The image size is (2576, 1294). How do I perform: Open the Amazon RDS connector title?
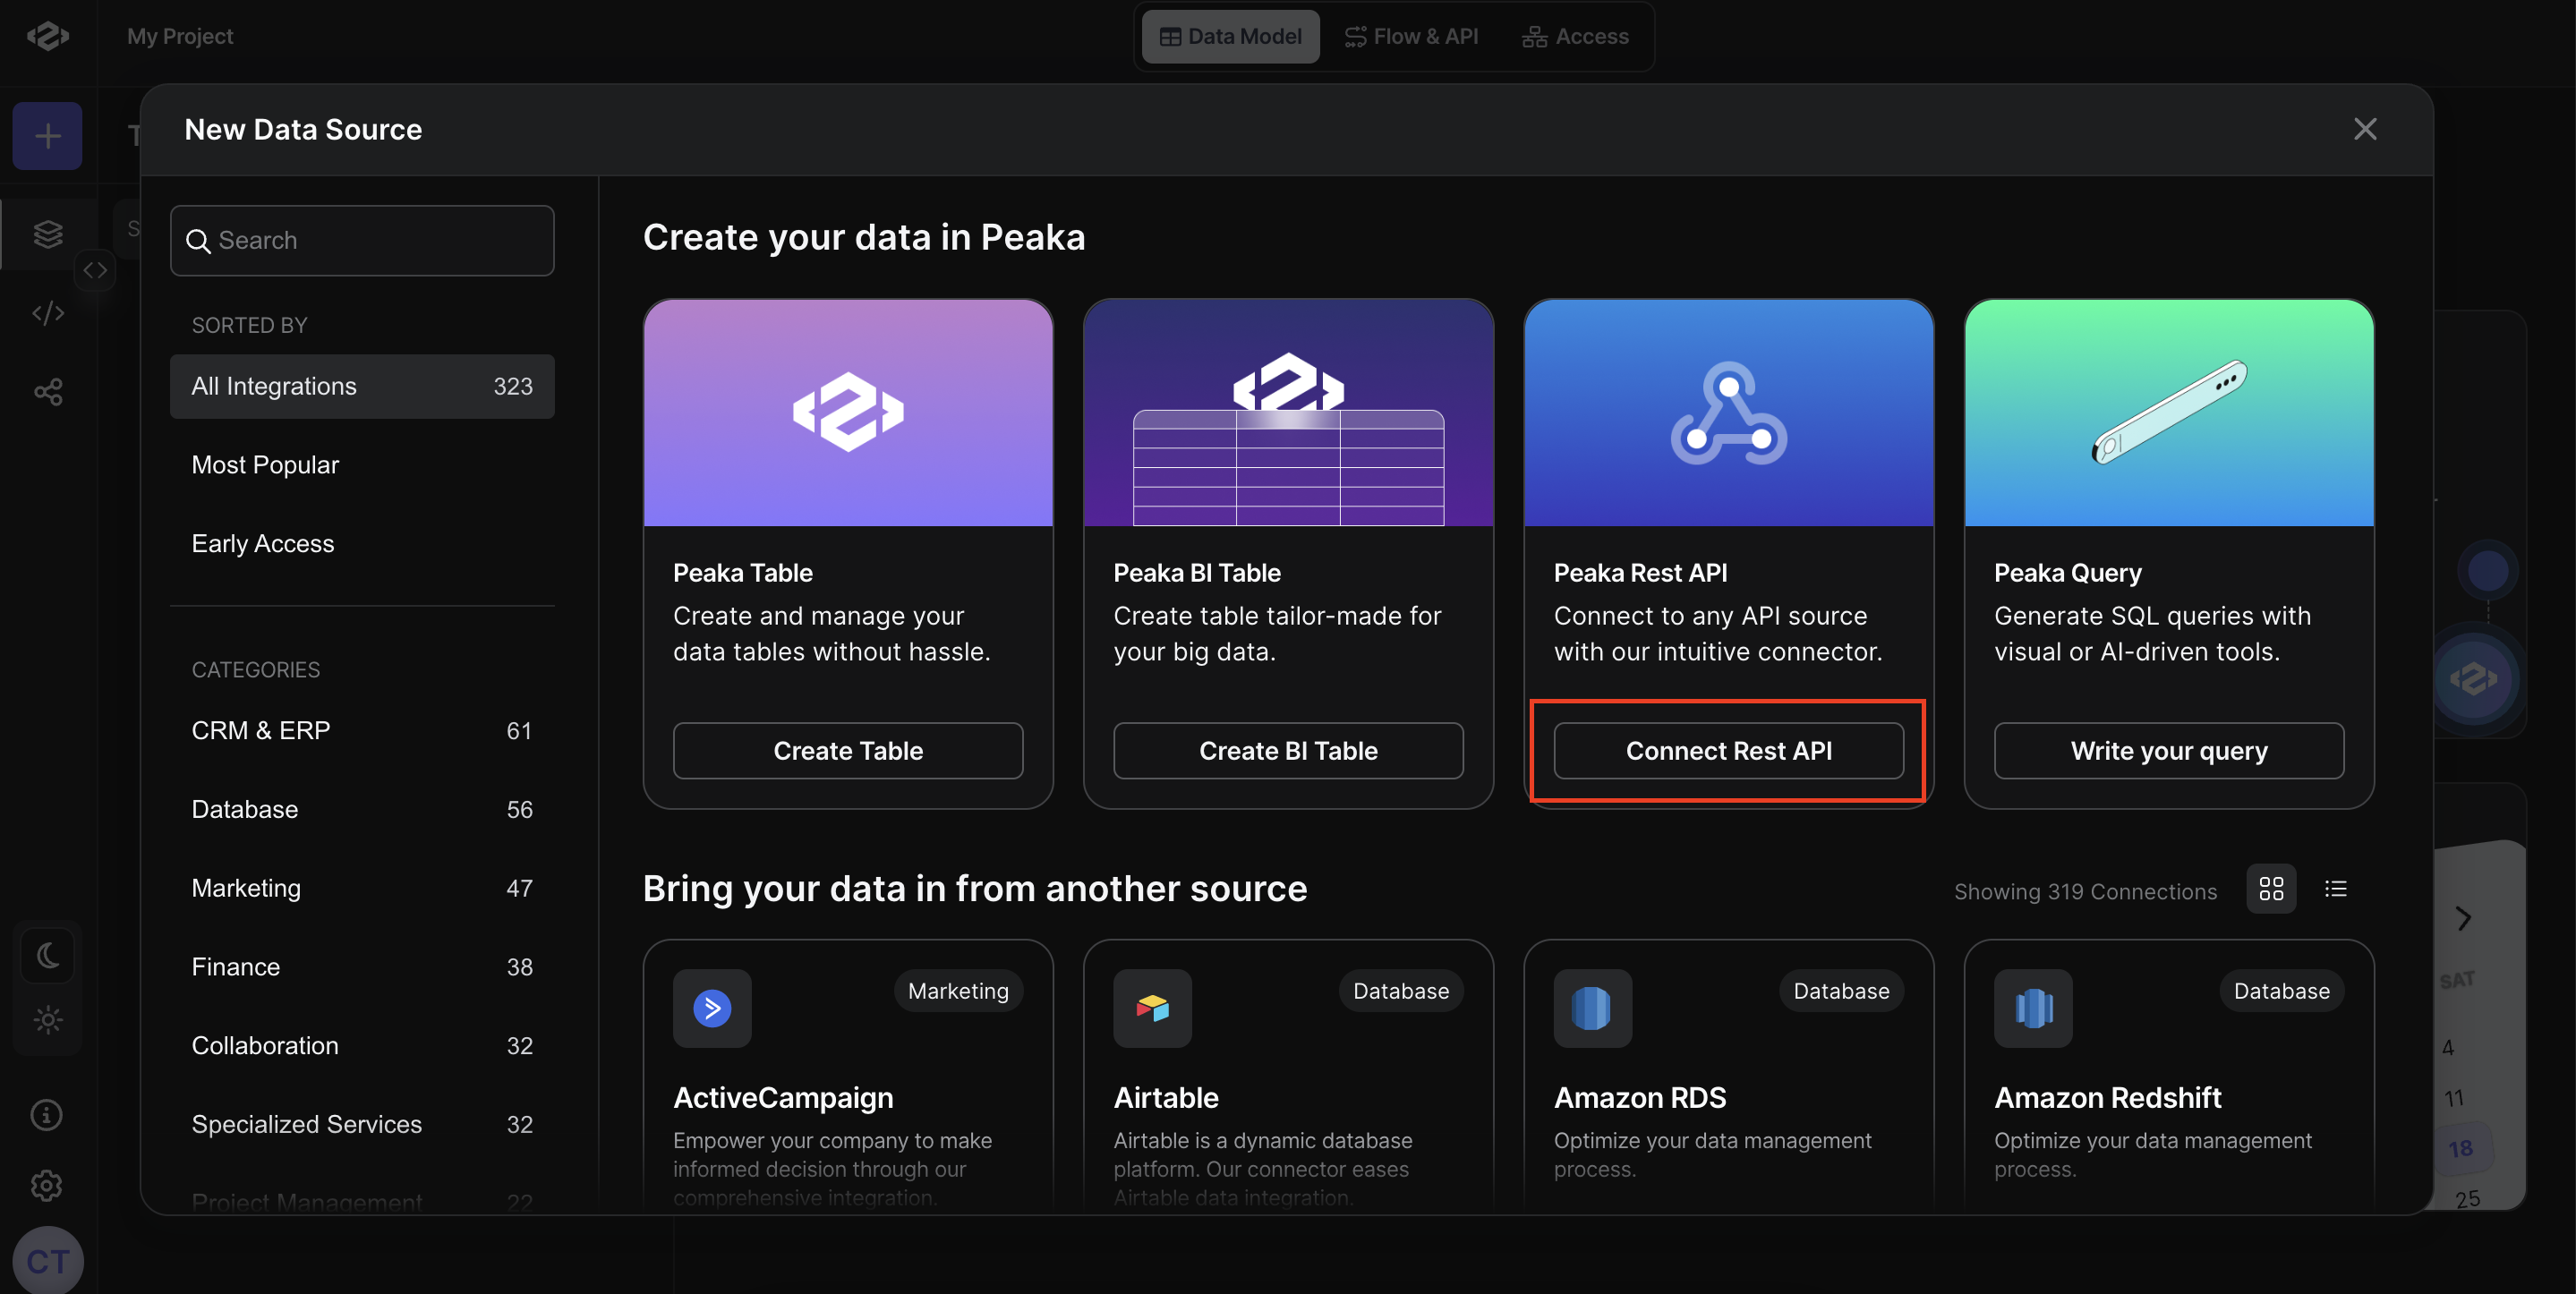(x=1640, y=1098)
